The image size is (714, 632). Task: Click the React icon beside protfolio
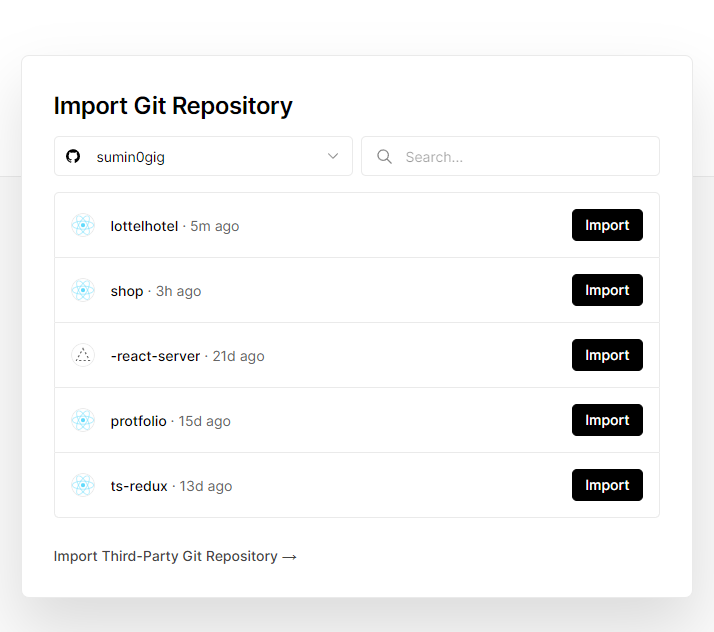click(x=83, y=420)
